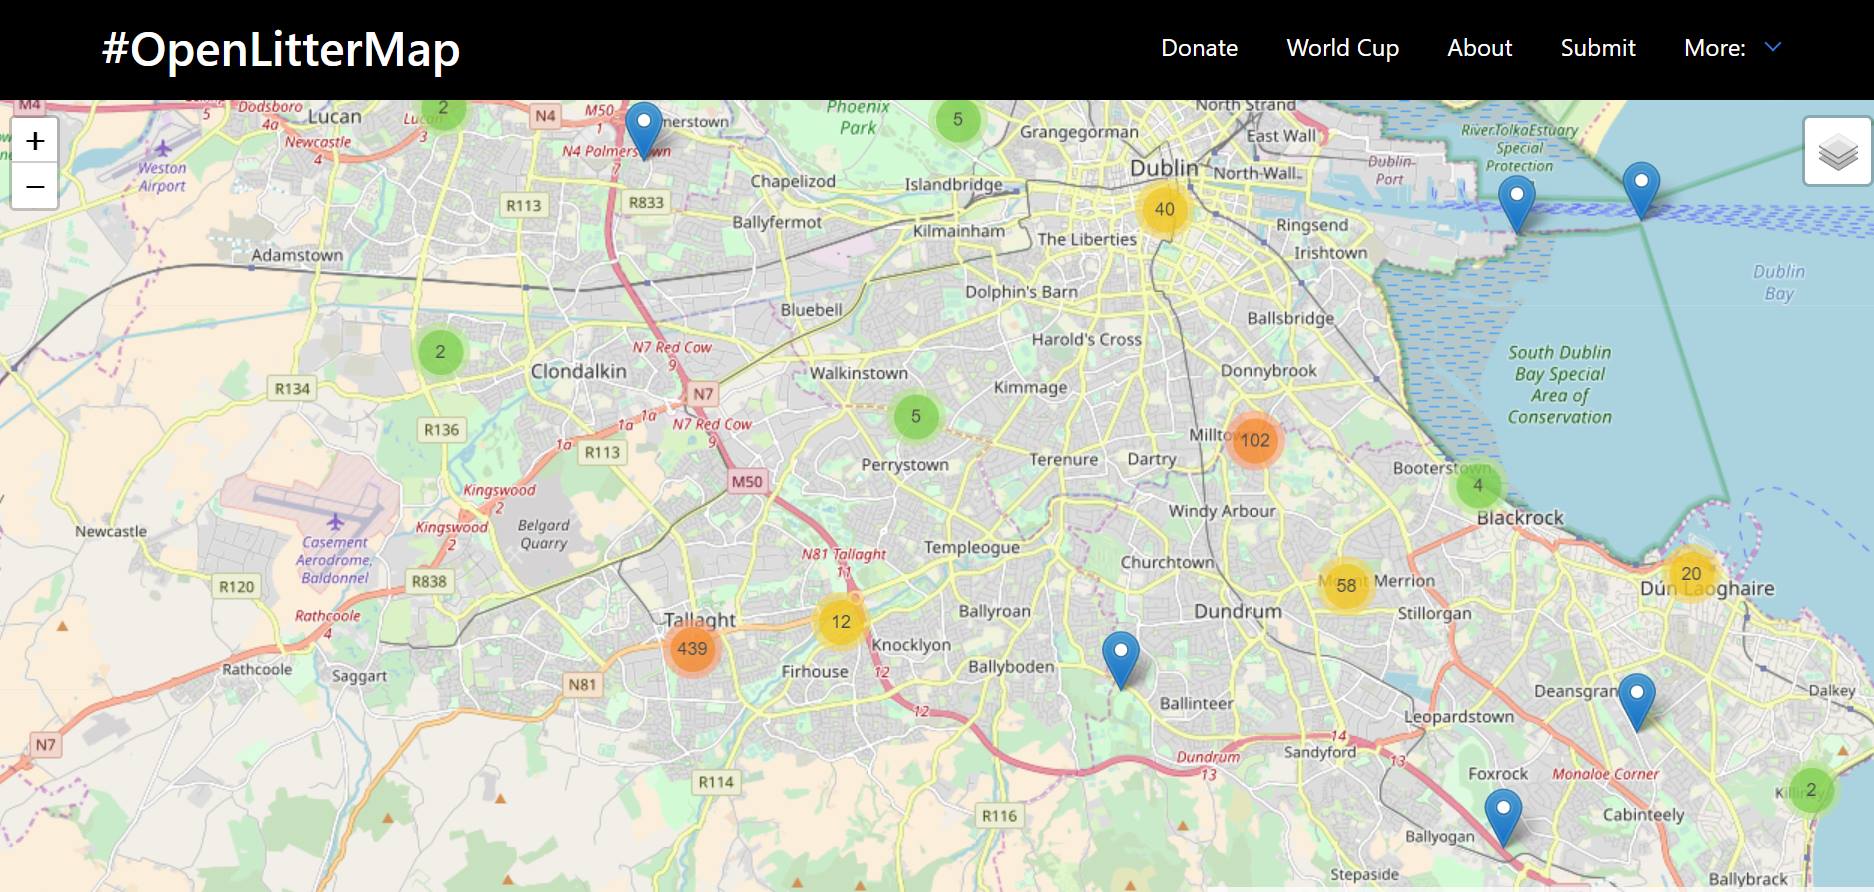The width and height of the screenshot is (1874, 892).
Task: Zoom out of the map
Action: pos(35,187)
